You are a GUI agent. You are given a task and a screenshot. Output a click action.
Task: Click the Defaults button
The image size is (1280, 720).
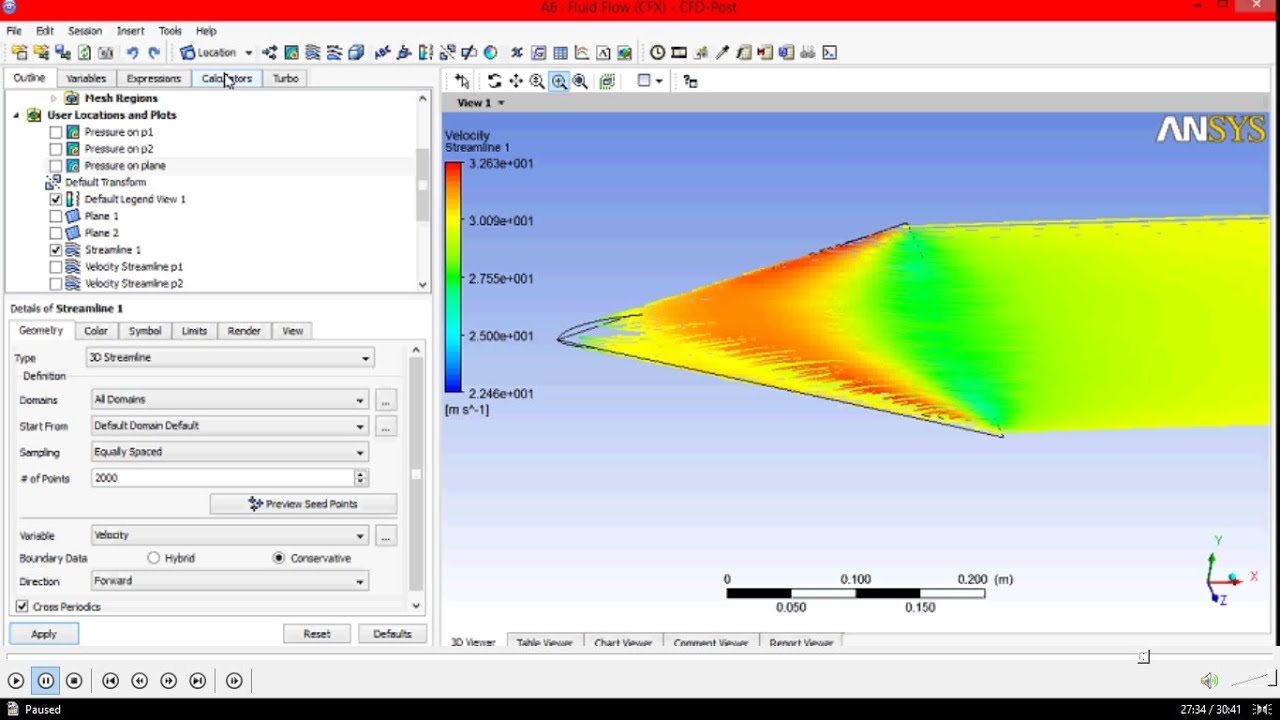tap(392, 634)
